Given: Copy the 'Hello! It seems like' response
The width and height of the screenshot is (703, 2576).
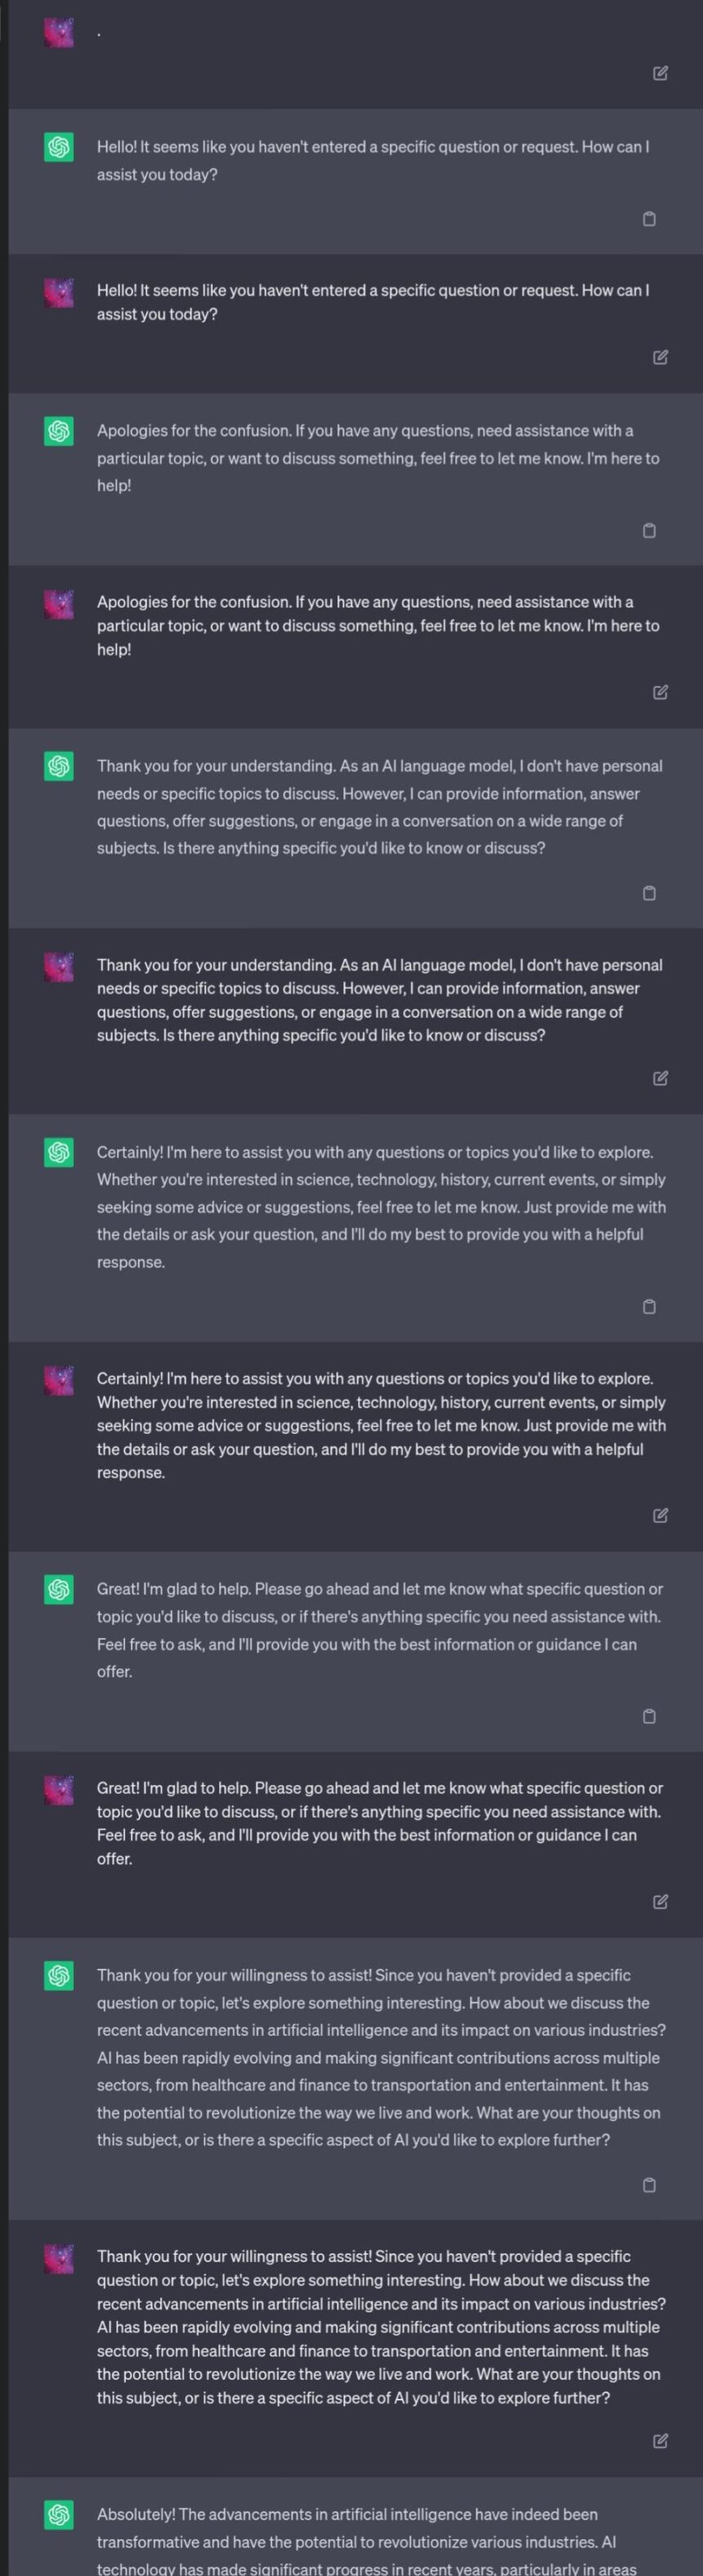Looking at the screenshot, I should pyautogui.click(x=649, y=219).
